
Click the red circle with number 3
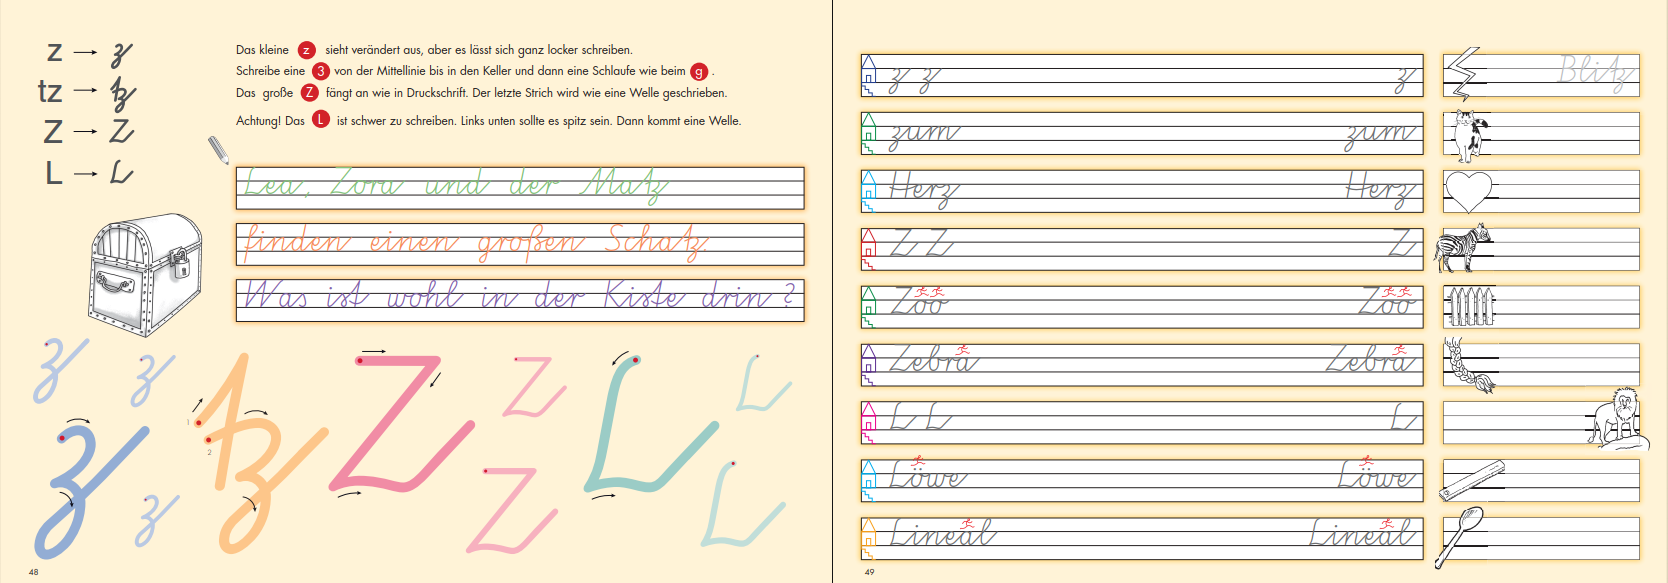320,71
